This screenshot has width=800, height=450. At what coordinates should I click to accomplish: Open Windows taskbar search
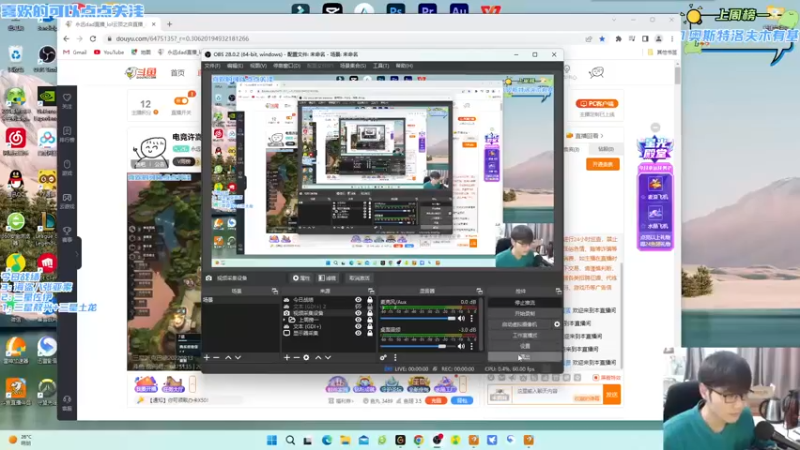tap(290, 440)
